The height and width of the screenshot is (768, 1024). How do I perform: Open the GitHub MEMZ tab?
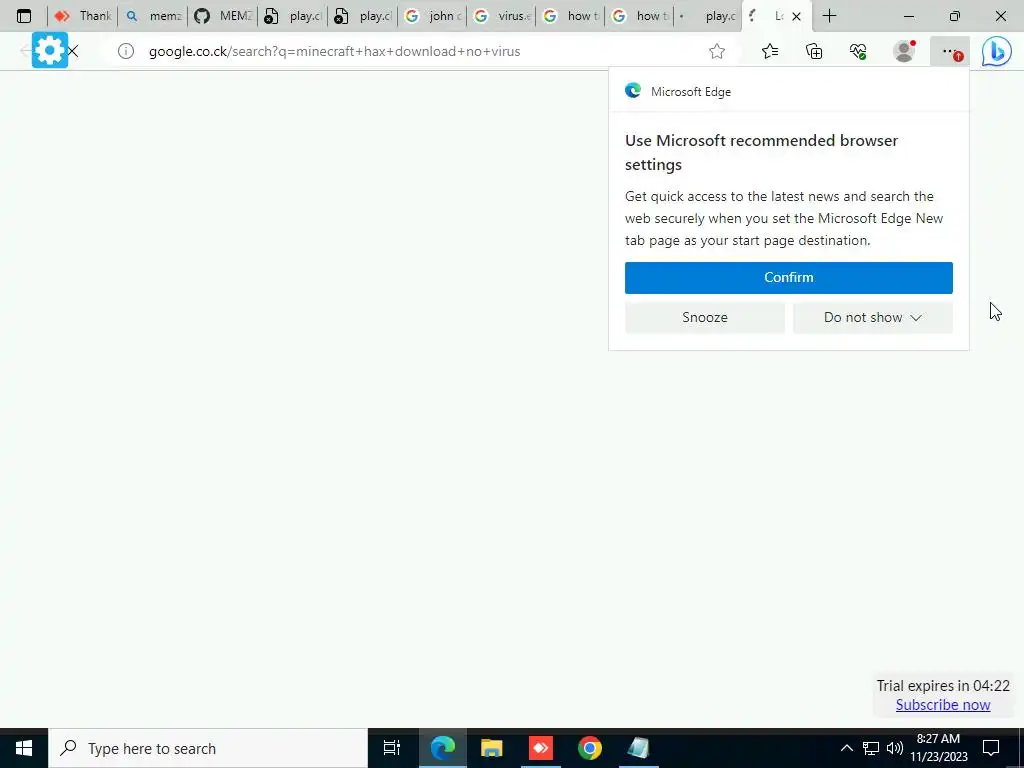(x=223, y=16)
